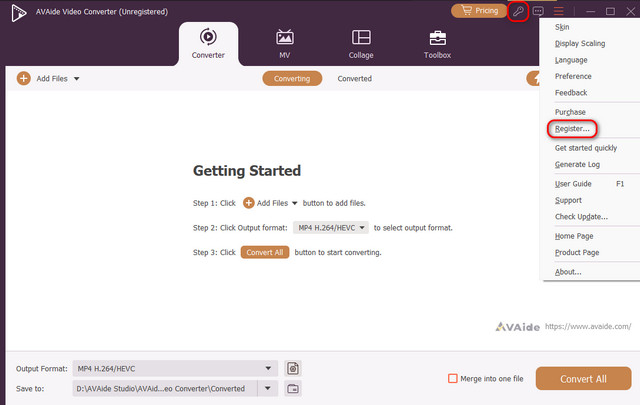Open the save folder browse icon
The width and height of the screenshot is (640, 405).
click(292, 388)
